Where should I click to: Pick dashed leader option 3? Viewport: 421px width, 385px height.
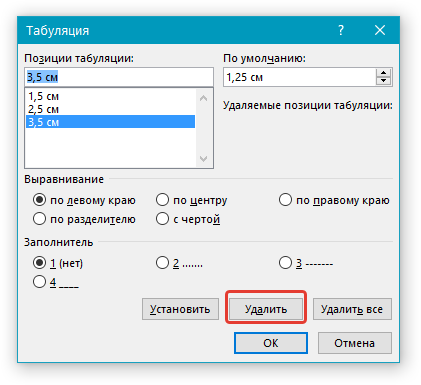tap(306, 263)
